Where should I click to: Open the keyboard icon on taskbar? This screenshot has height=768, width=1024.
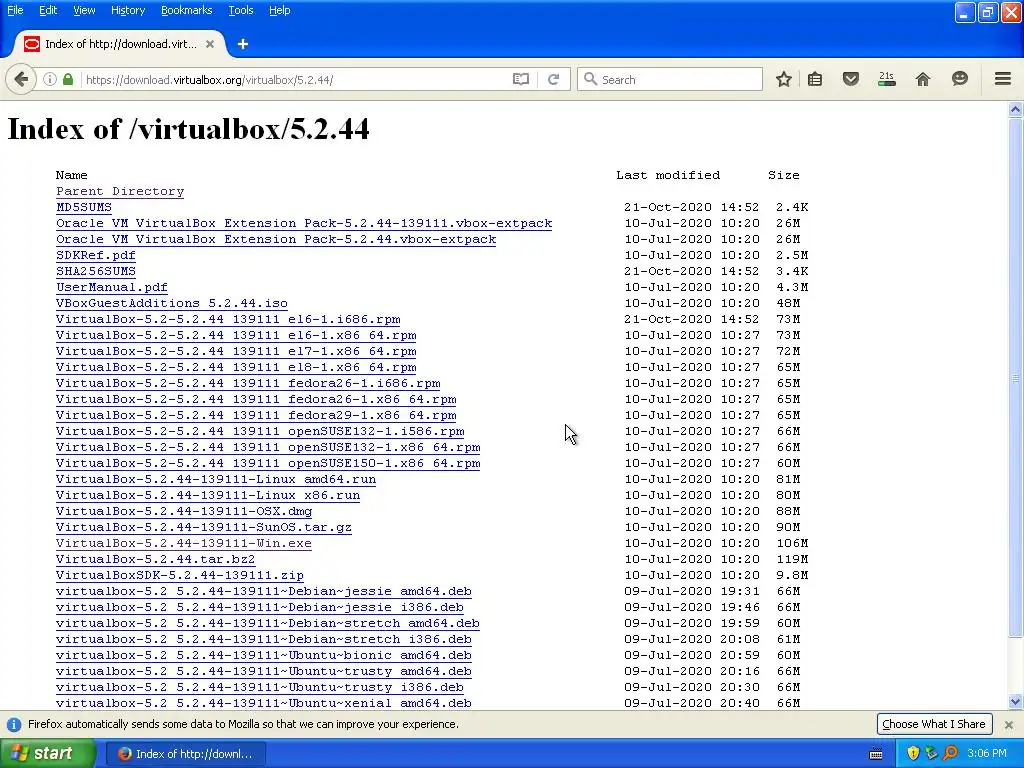876,754
